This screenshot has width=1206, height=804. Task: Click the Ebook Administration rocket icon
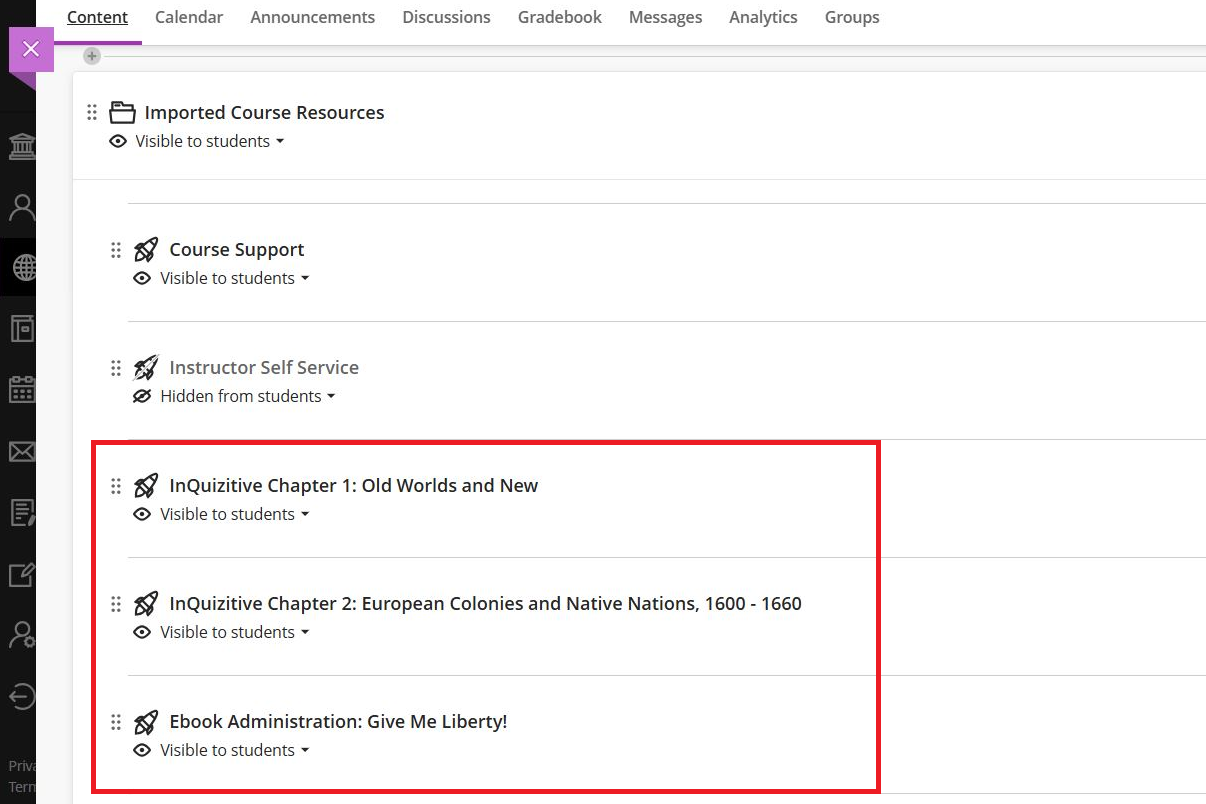(x=146, y=721)
